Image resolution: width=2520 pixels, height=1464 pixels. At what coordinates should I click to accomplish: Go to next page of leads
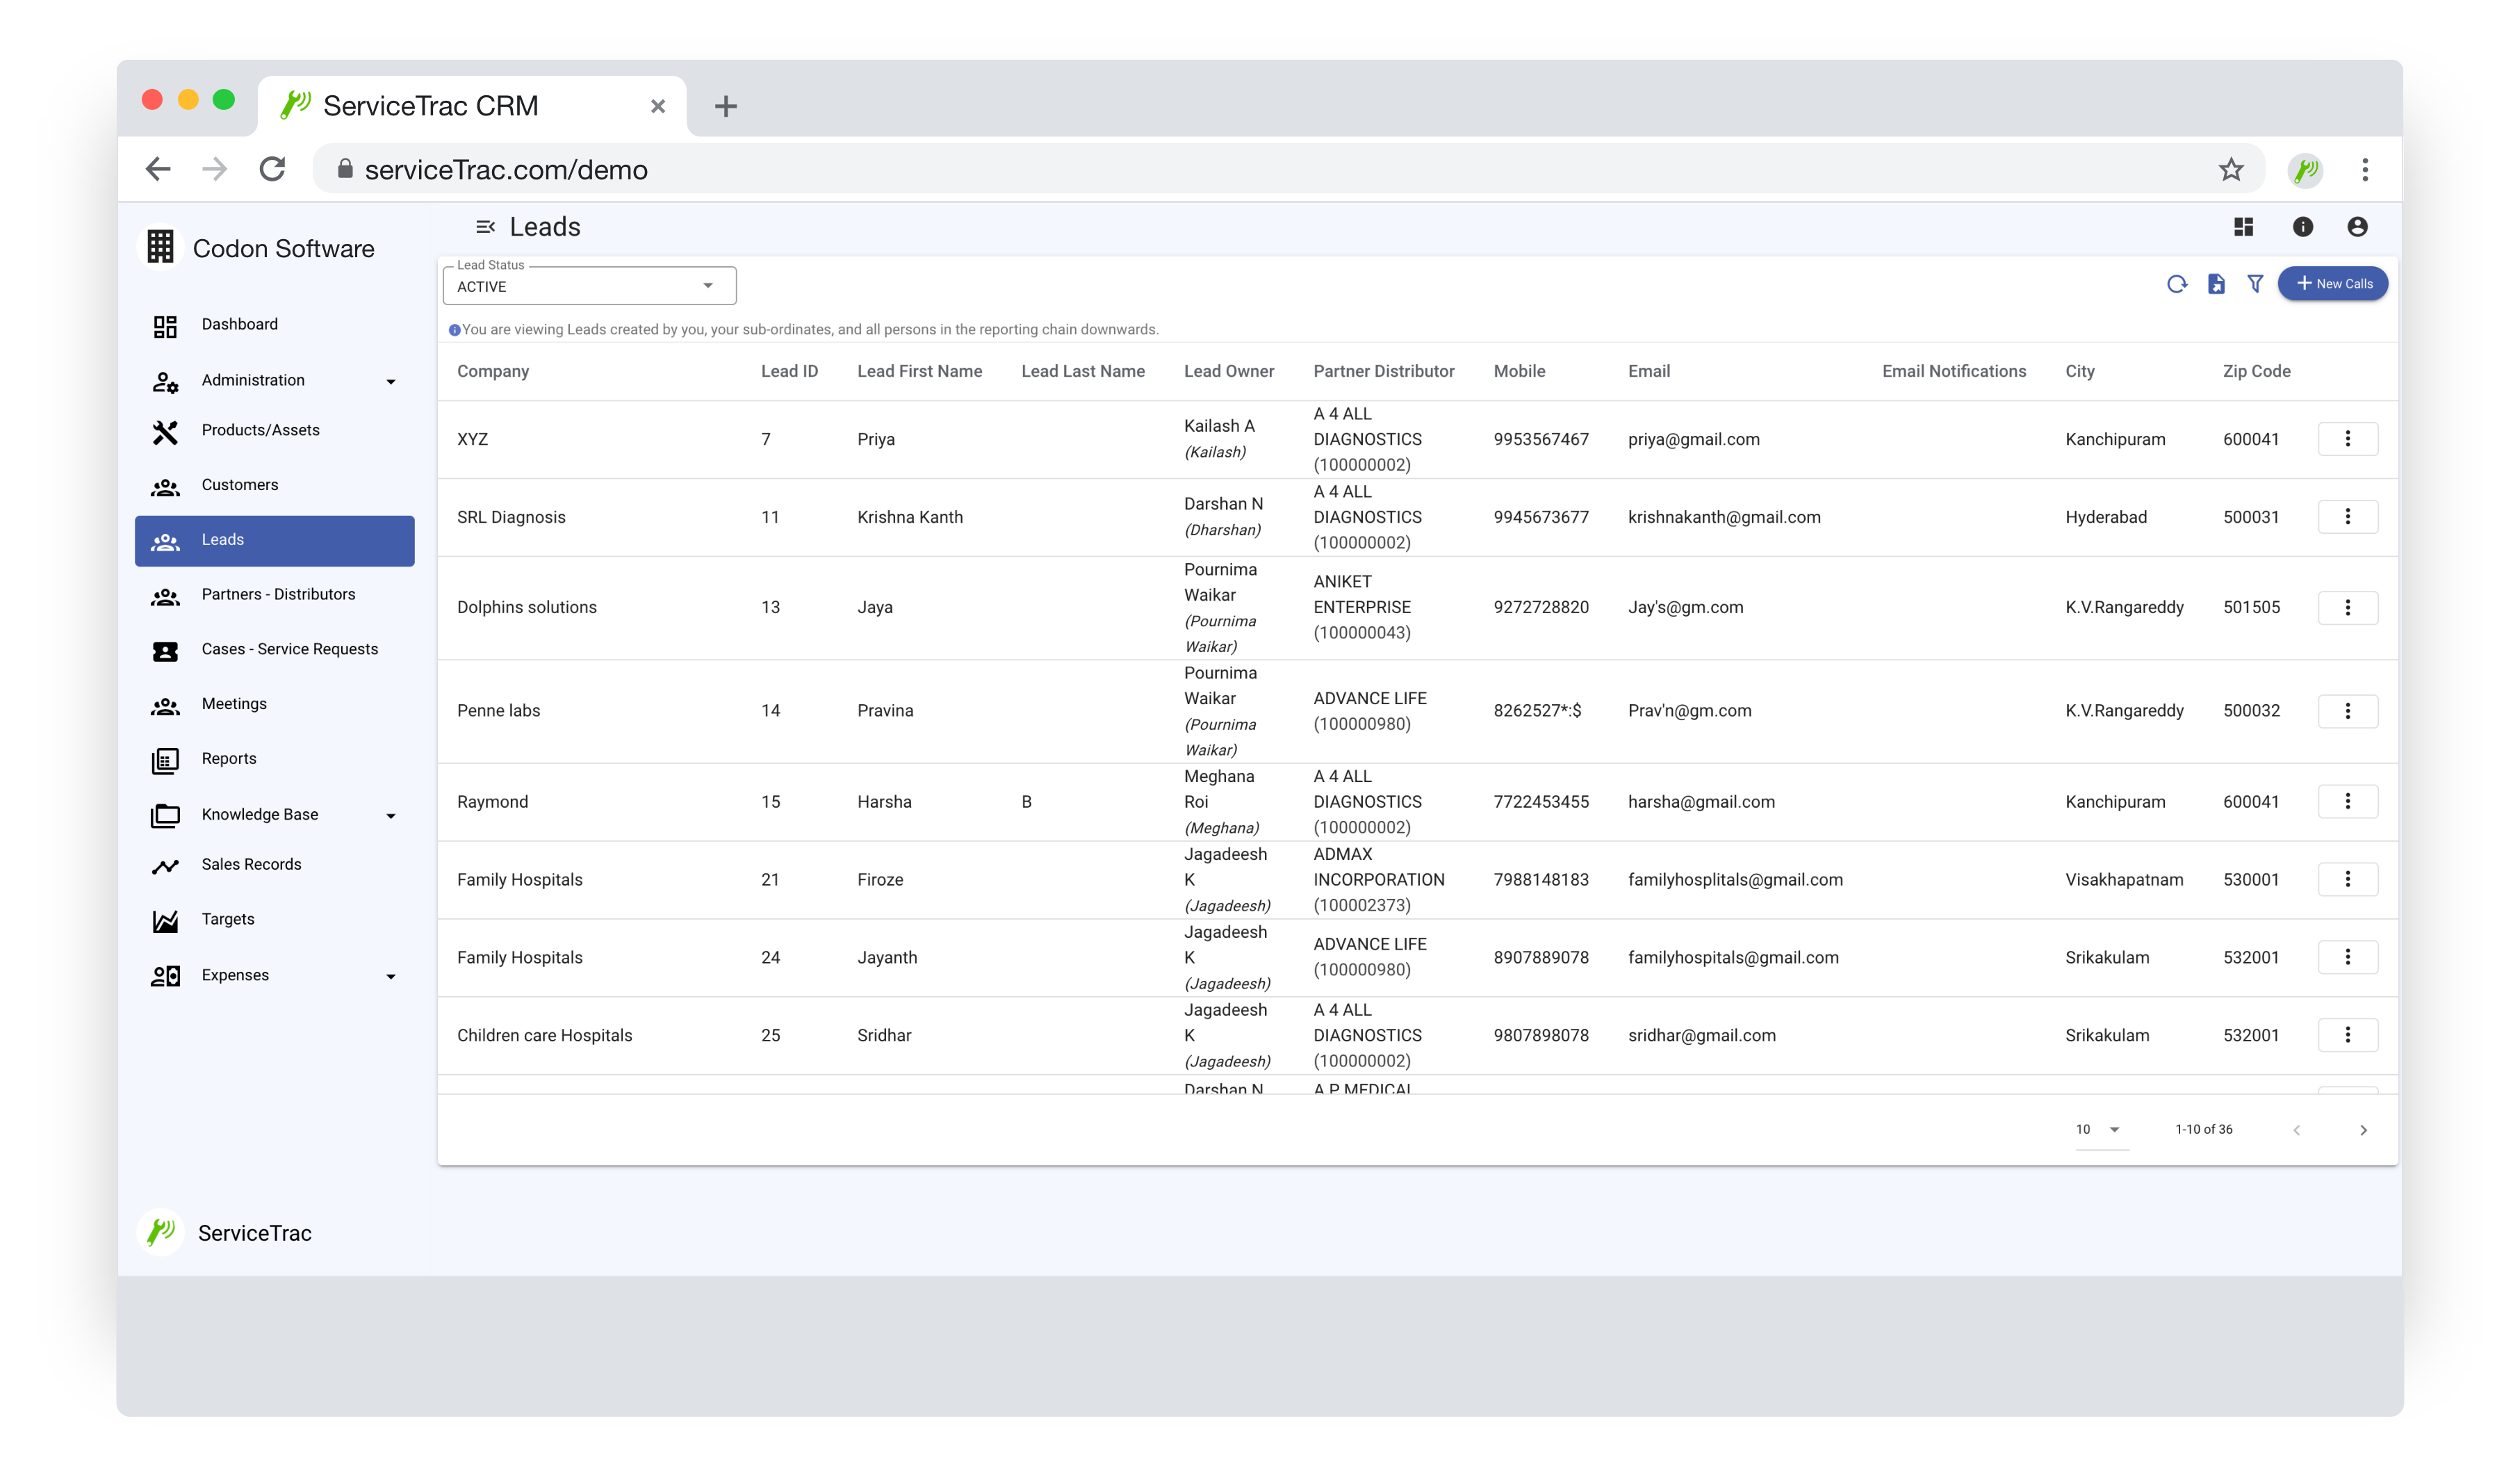(2363, 1130)
